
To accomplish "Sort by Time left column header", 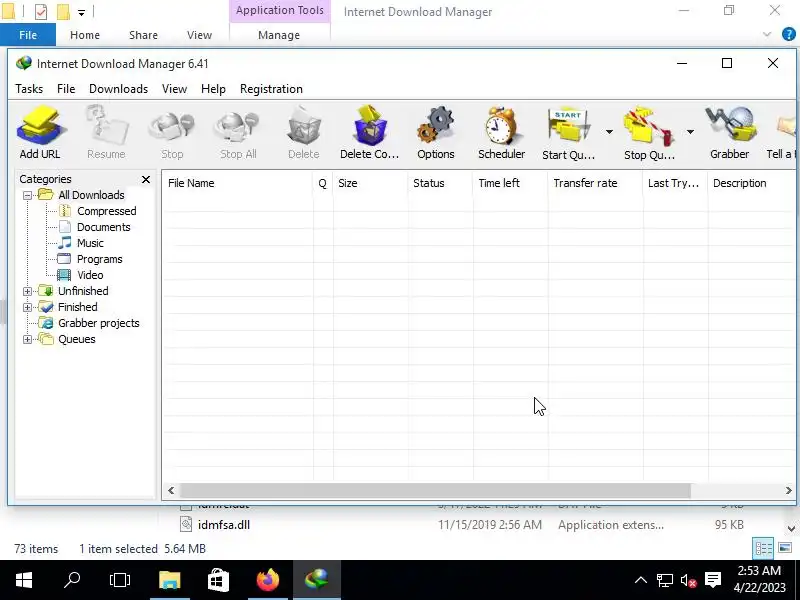I will (x=511, y=183).
